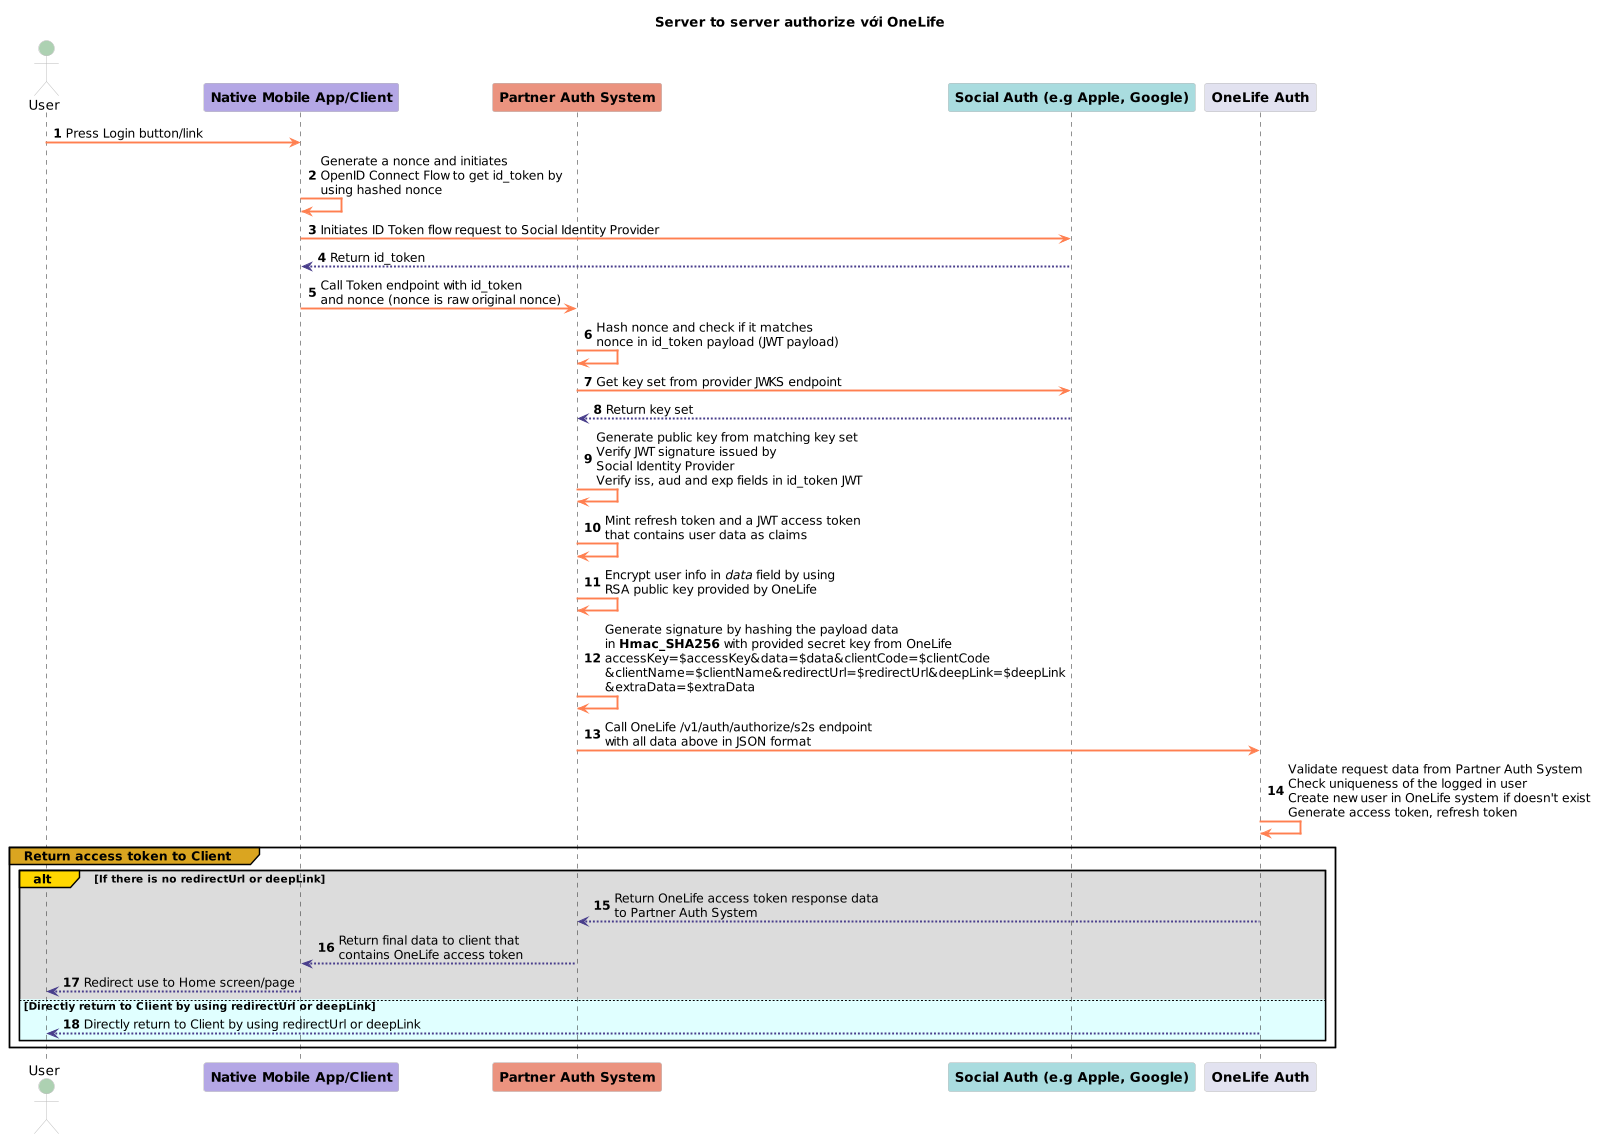Click the User actor icon below the diagram
The image size is (1599, 1139).
pos(45,1104)
